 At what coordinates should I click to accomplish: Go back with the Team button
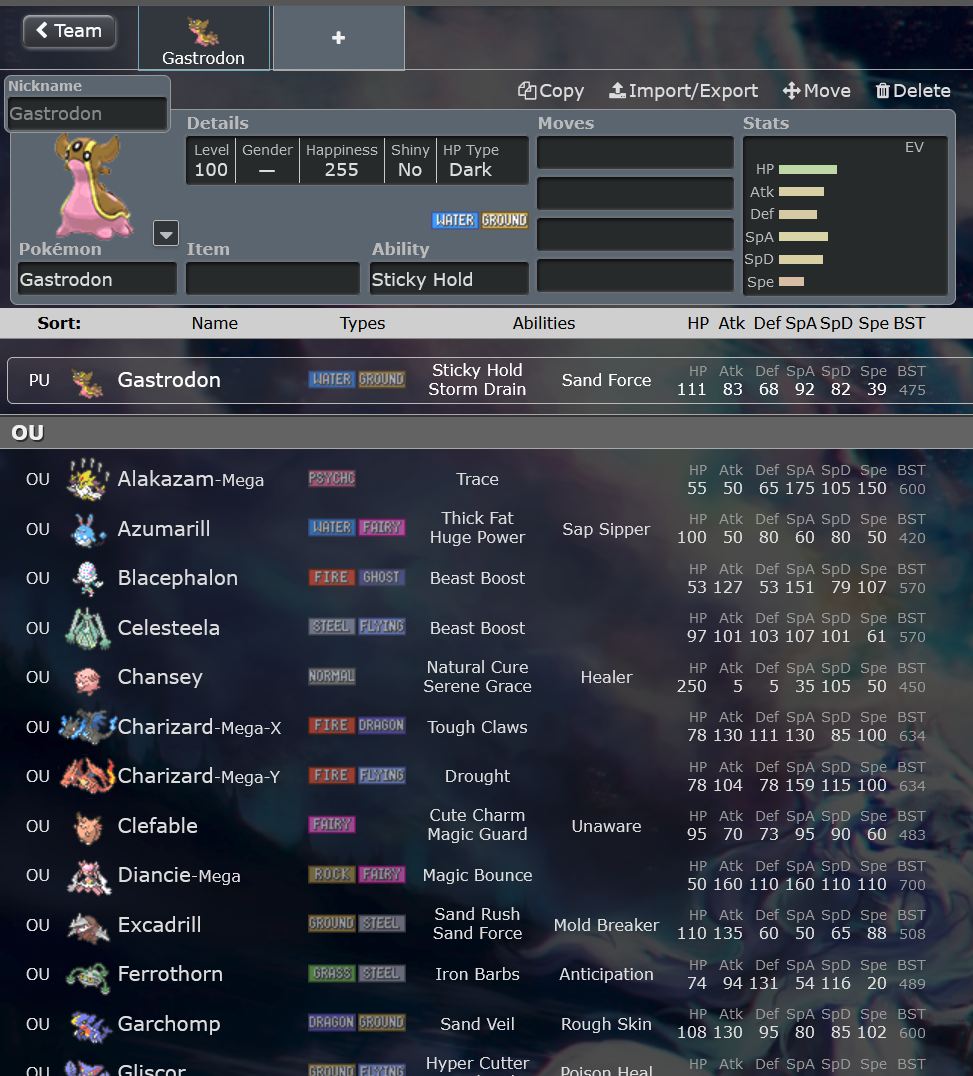coord(69,31)
